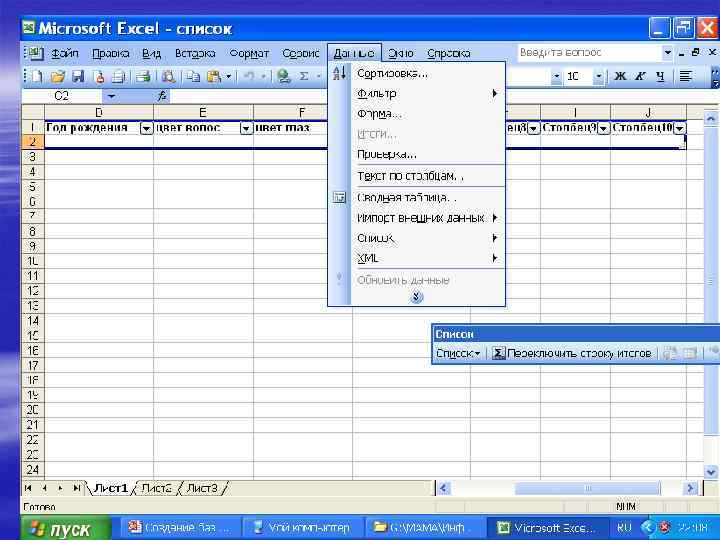The height and width of the screenshot is (540, 720).
Task: Open the Сервис menu
Action: tap(300, 53)
